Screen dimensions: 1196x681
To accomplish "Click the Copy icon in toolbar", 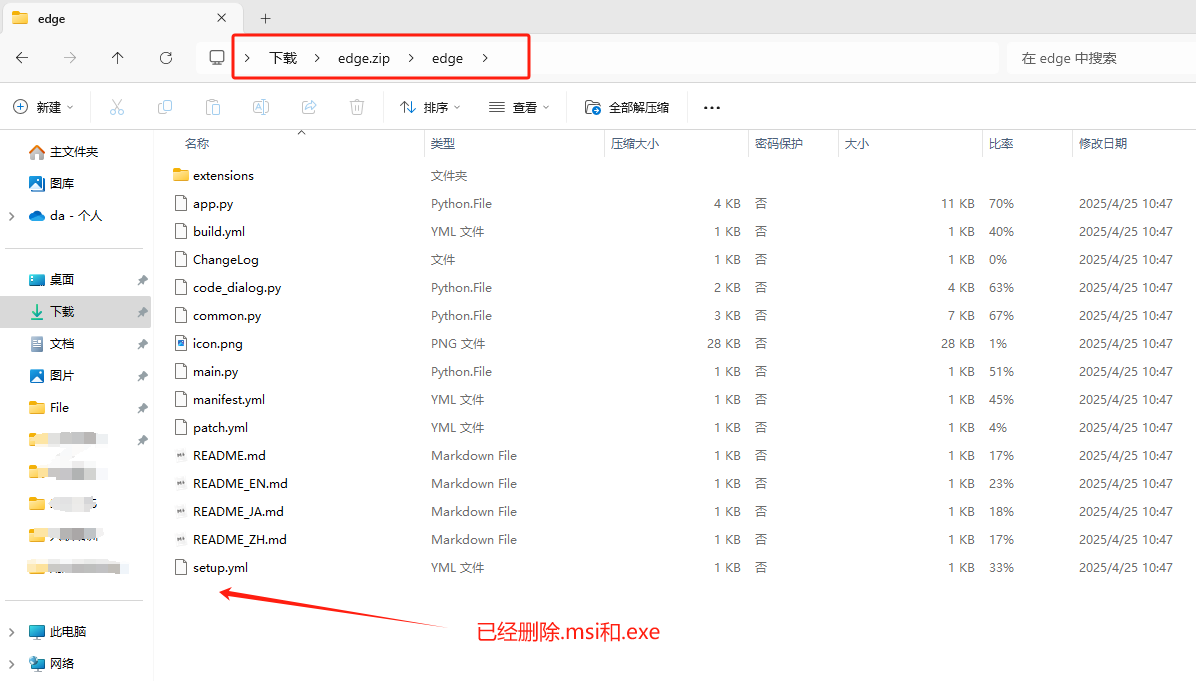I will point(165,108).
